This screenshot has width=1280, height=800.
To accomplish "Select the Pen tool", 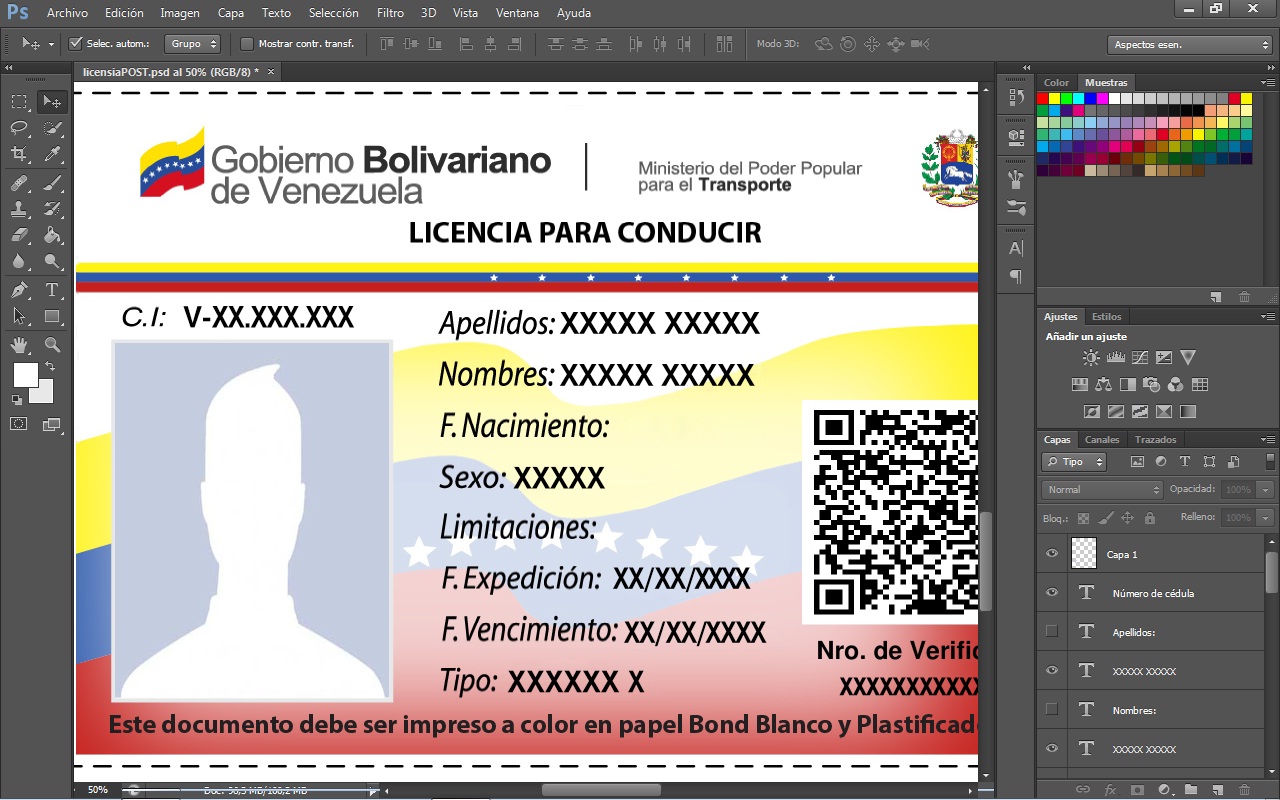I will pyautogui.click(x=19, y=290).
